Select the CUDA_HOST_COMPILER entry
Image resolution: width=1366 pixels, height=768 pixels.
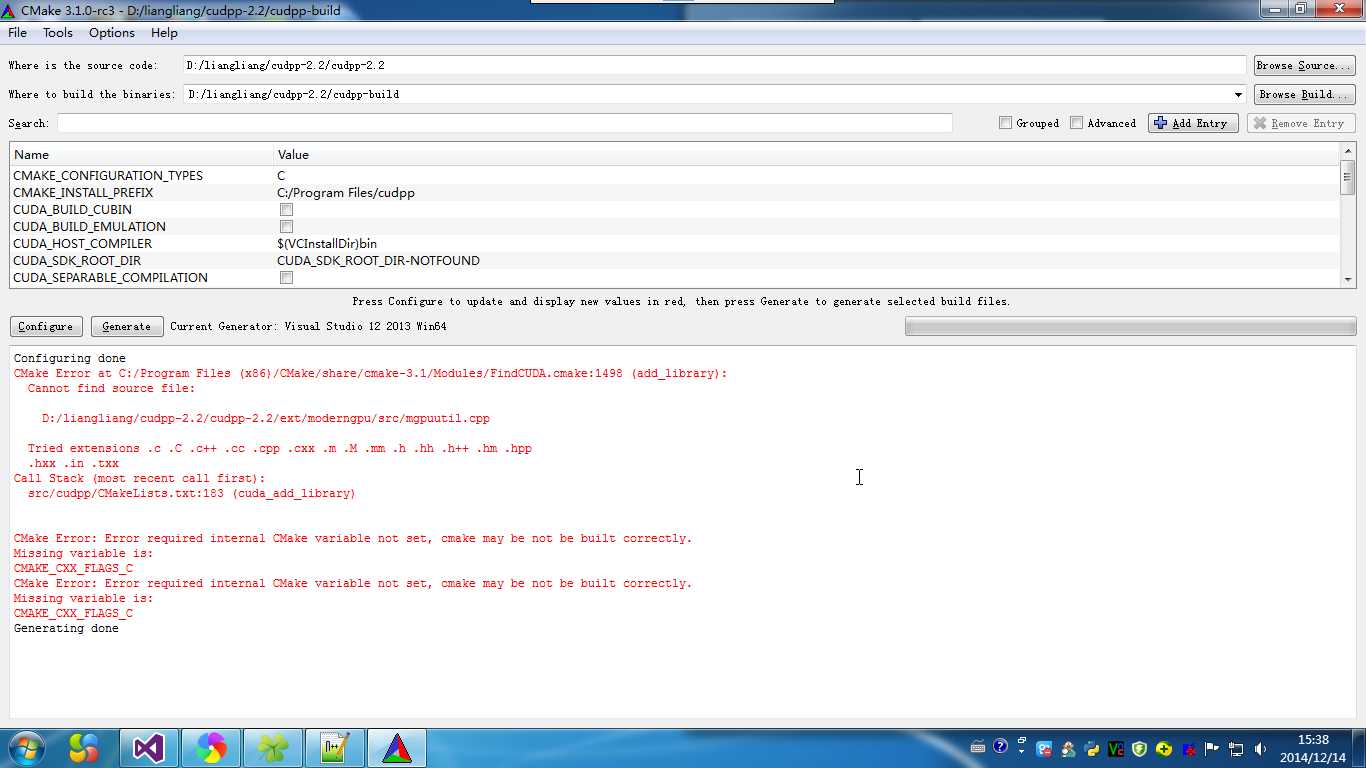point(675,244)
